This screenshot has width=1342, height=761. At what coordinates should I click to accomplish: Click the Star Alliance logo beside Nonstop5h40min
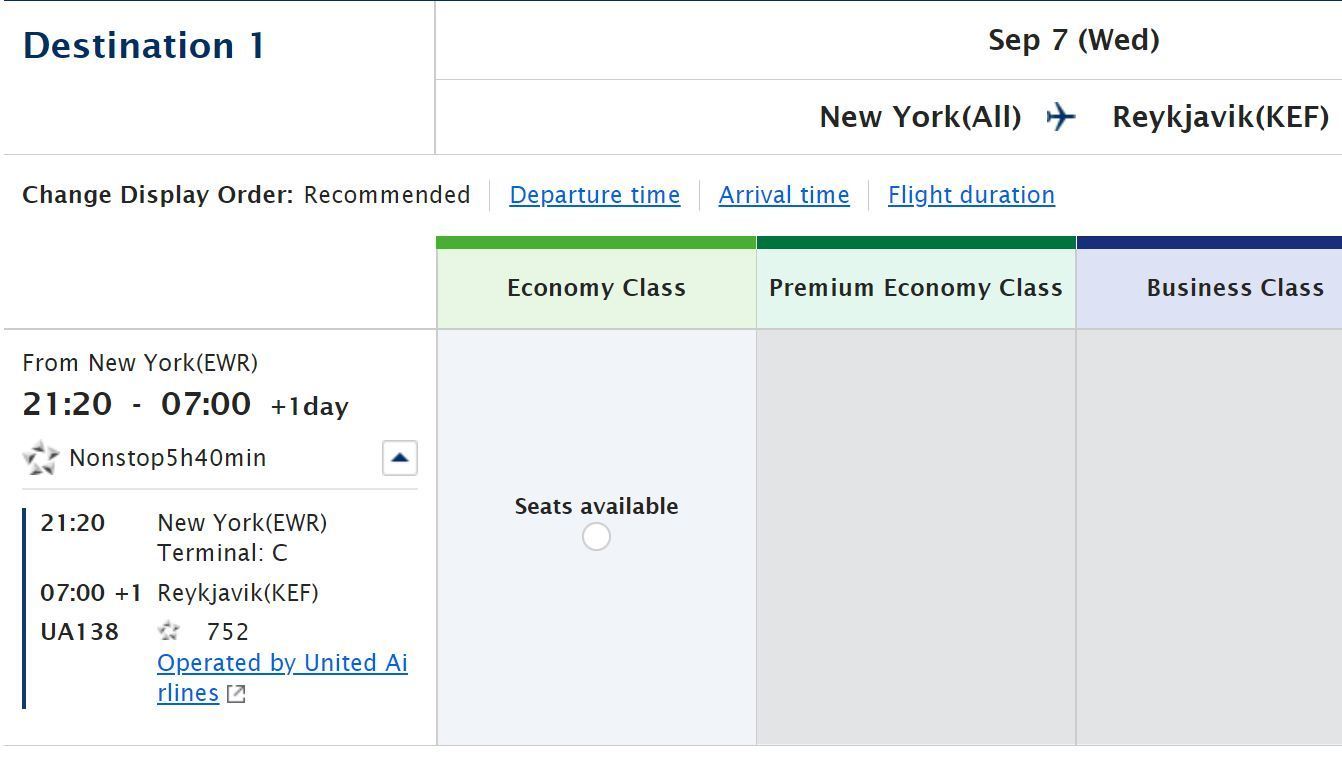point(41,458)
